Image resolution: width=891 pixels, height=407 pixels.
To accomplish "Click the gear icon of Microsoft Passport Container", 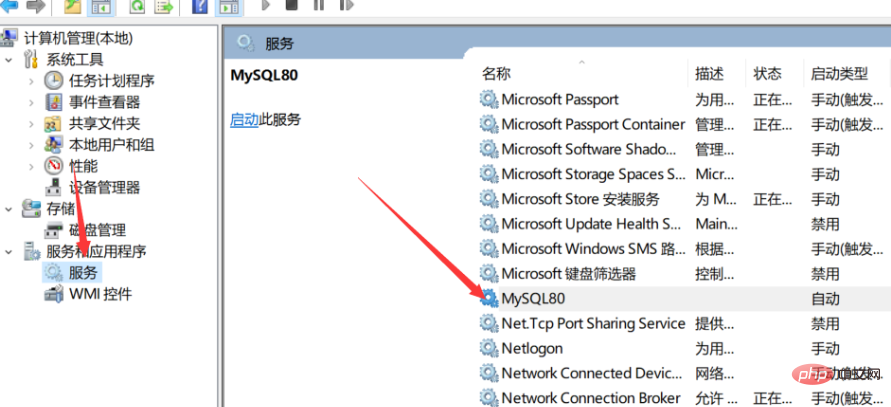I will tap(489, 124).
